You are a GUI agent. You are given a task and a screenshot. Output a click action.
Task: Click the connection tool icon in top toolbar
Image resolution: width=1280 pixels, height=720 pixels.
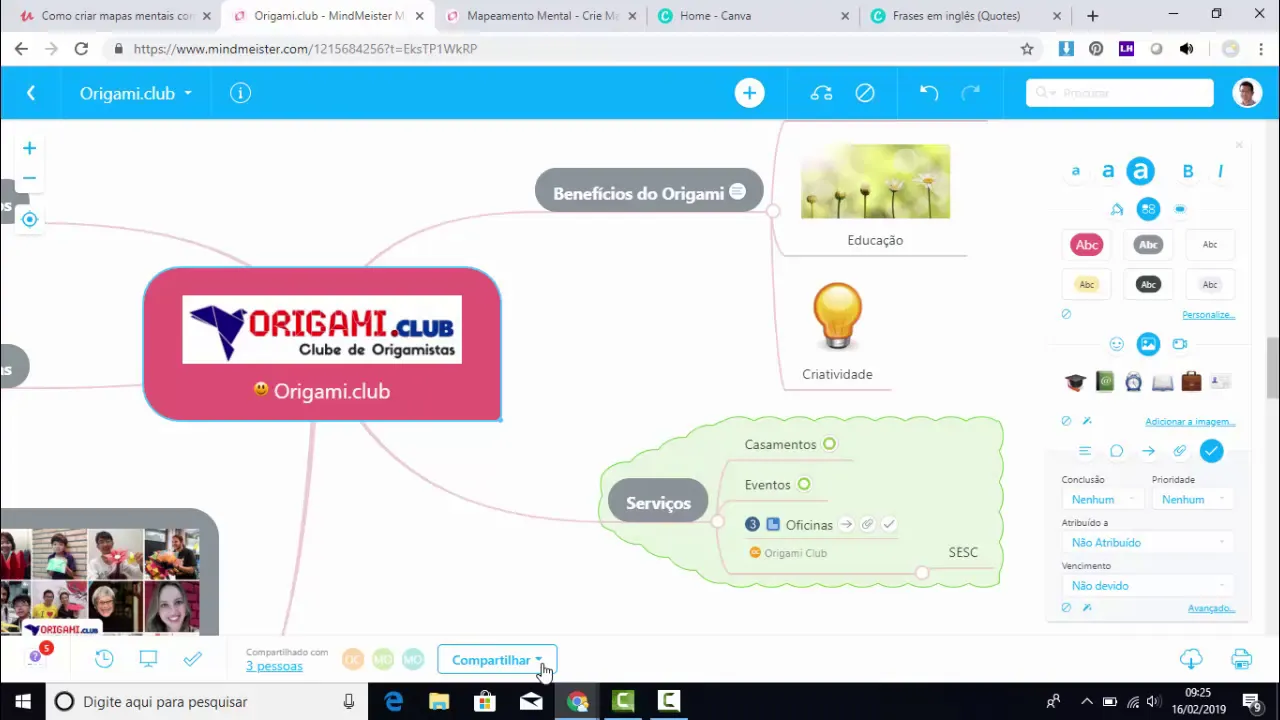click(821, 93)
